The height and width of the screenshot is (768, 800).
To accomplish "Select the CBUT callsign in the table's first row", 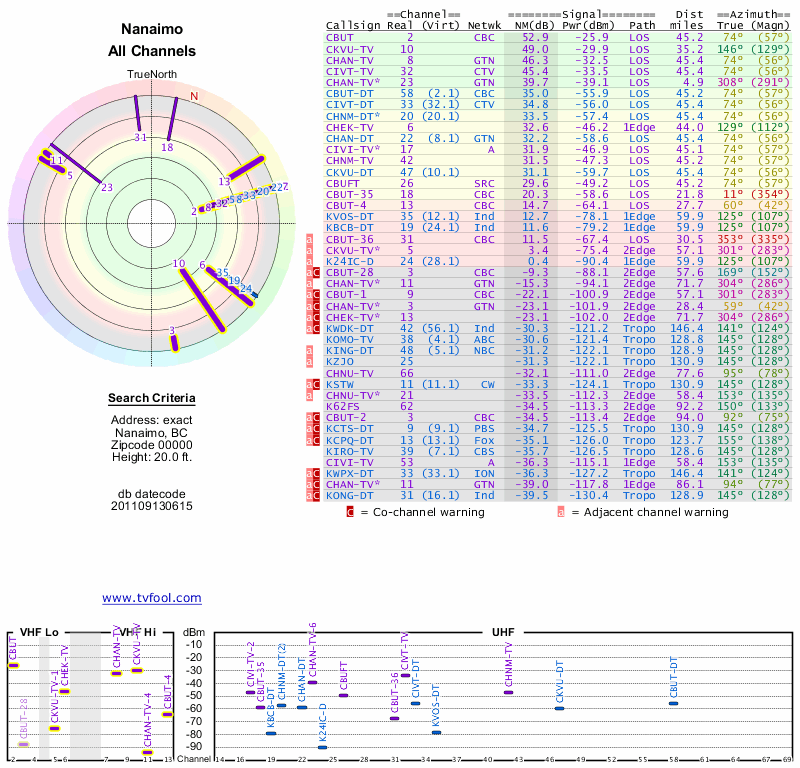I will click(340, 38).
